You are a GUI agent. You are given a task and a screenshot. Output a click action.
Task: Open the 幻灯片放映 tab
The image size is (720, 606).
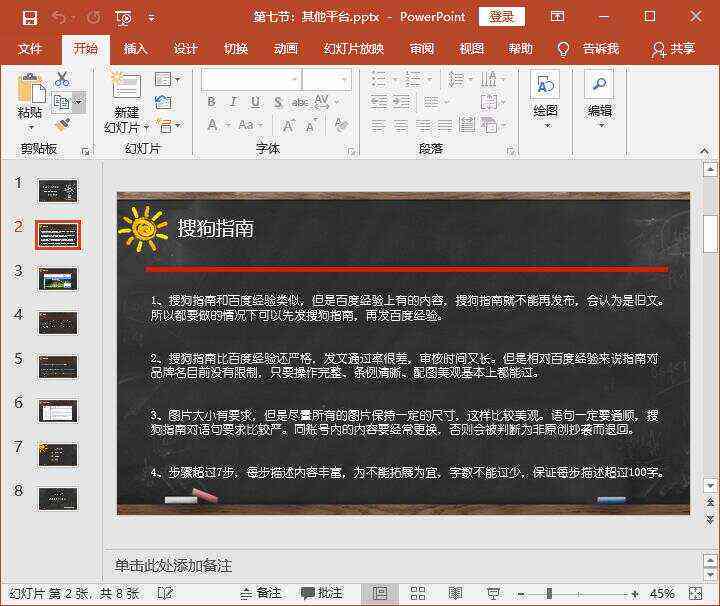(353, 48)
